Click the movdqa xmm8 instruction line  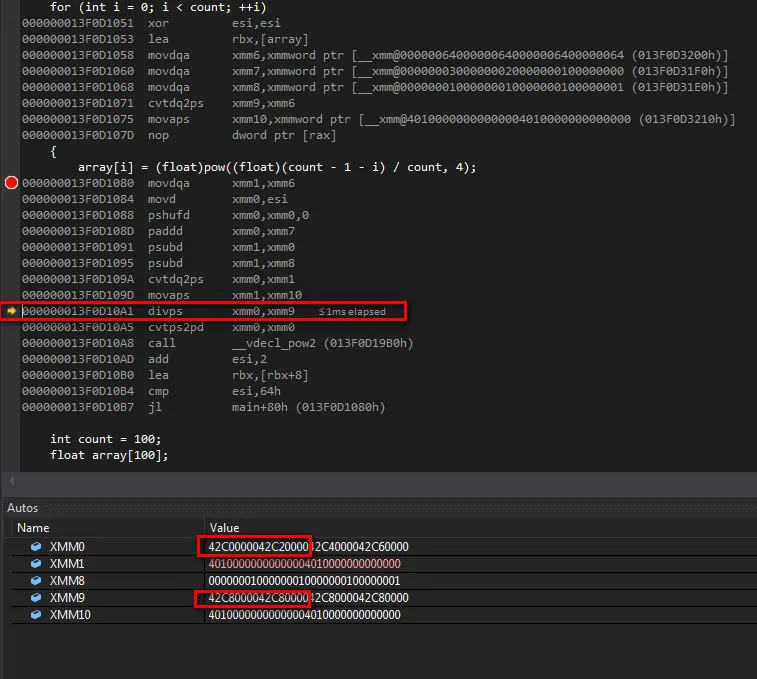tap(375, 87)
